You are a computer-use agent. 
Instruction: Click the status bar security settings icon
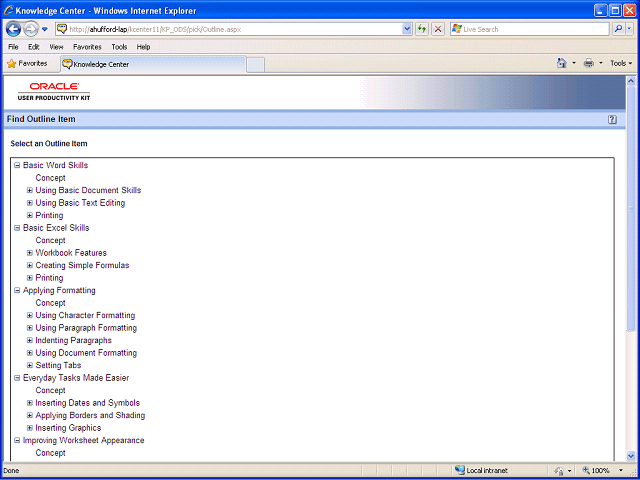pos(560,471)
